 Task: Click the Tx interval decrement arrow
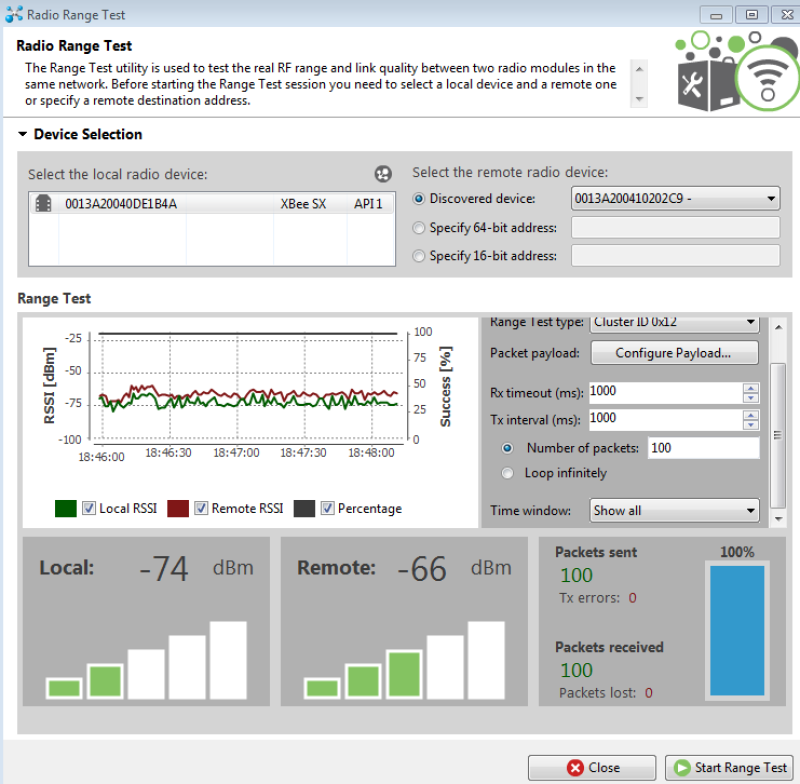750,425
